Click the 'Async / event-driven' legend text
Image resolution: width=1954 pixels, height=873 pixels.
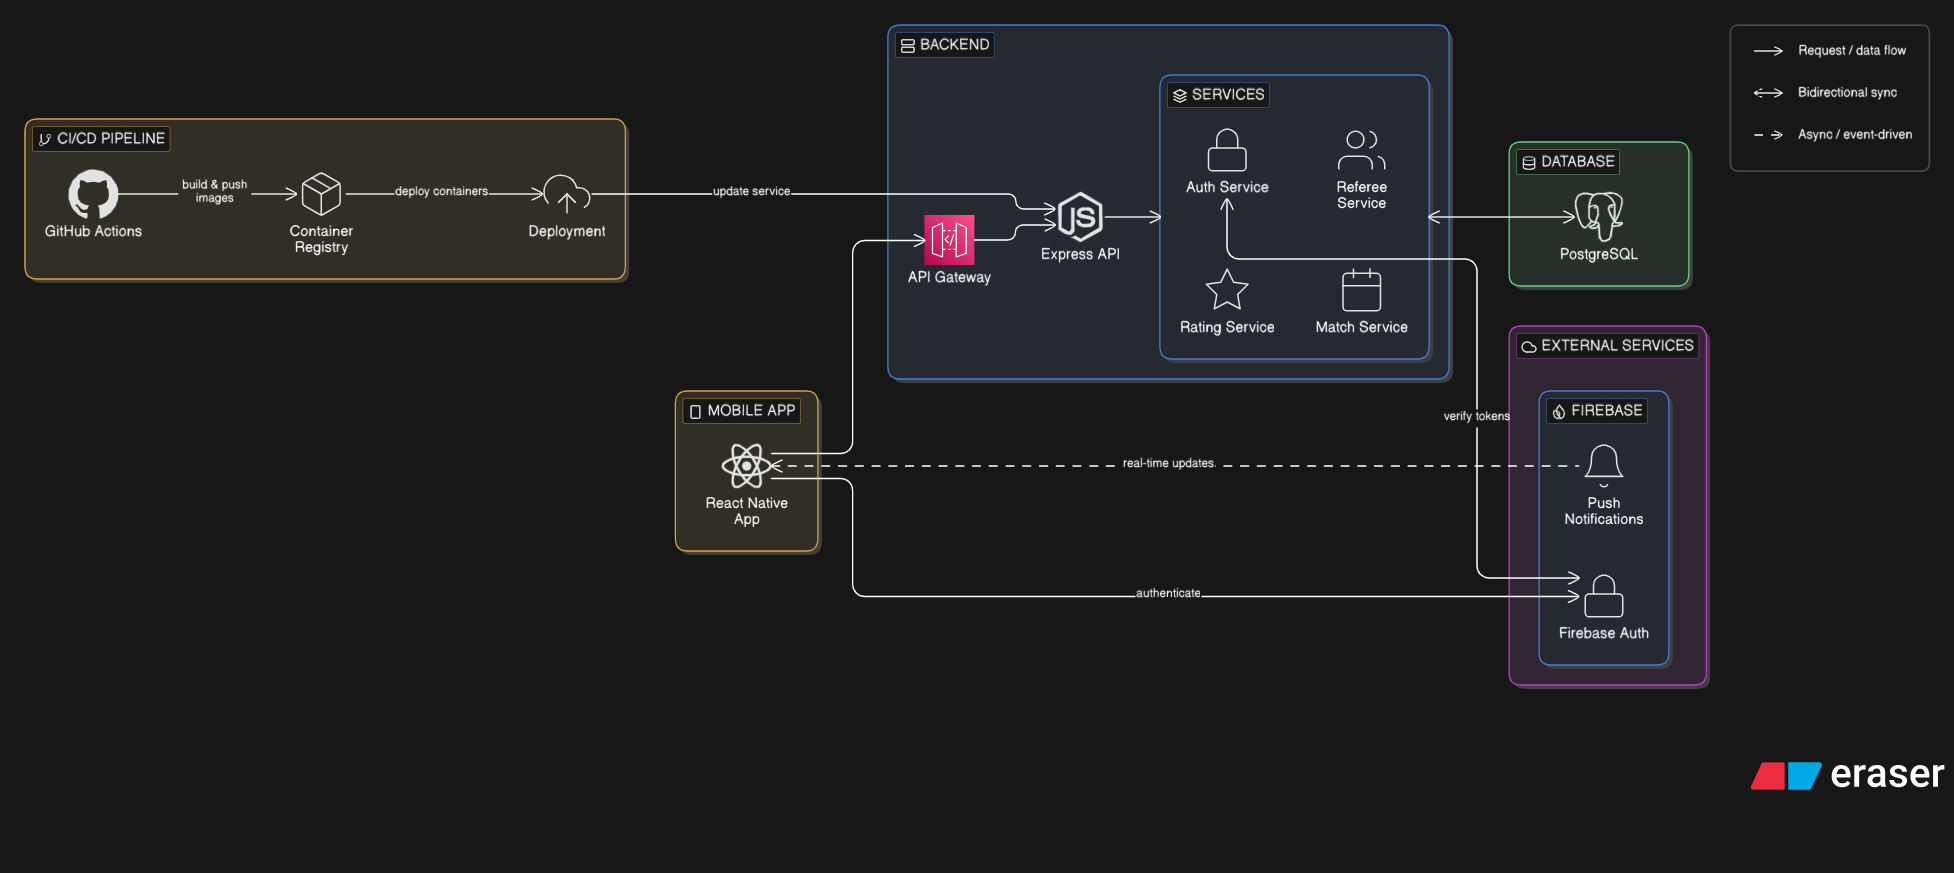1855,135
